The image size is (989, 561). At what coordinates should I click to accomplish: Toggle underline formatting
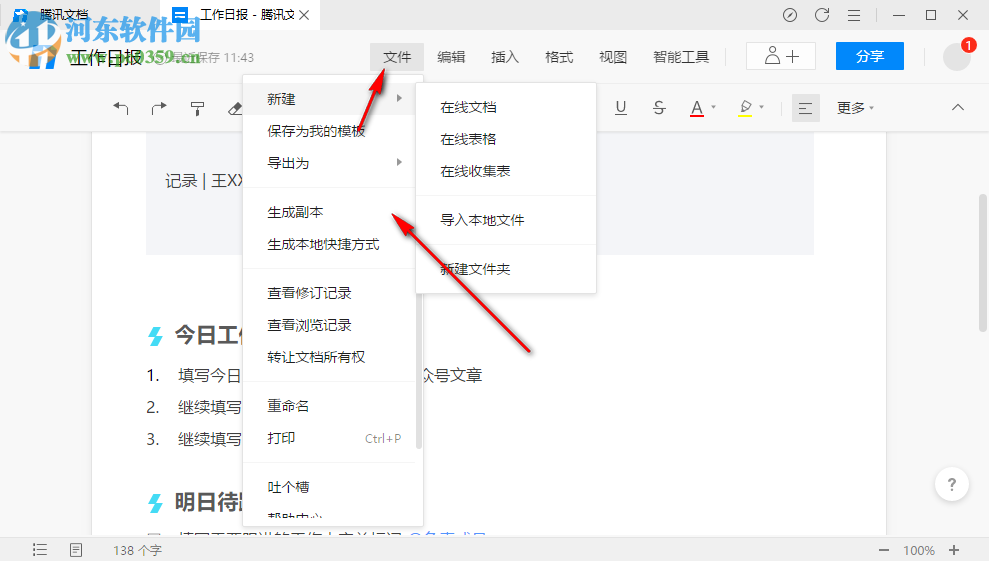(x=621, y=108)
